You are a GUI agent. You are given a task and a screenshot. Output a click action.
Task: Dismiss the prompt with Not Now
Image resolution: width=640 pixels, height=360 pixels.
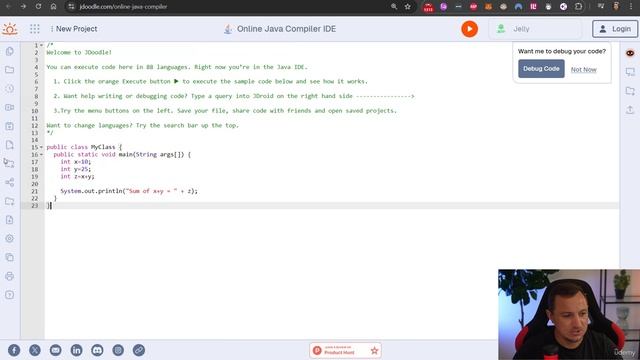(x=584, y=69)
